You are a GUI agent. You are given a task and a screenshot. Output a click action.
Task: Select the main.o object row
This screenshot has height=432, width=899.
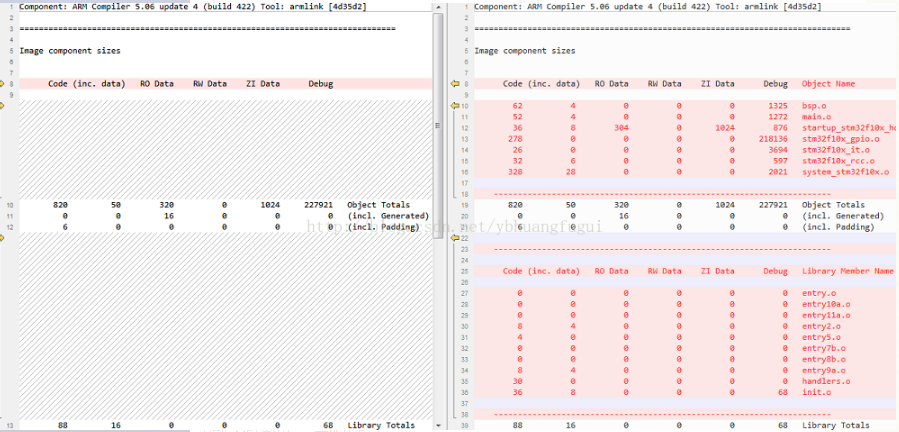[x=685, y=117]
